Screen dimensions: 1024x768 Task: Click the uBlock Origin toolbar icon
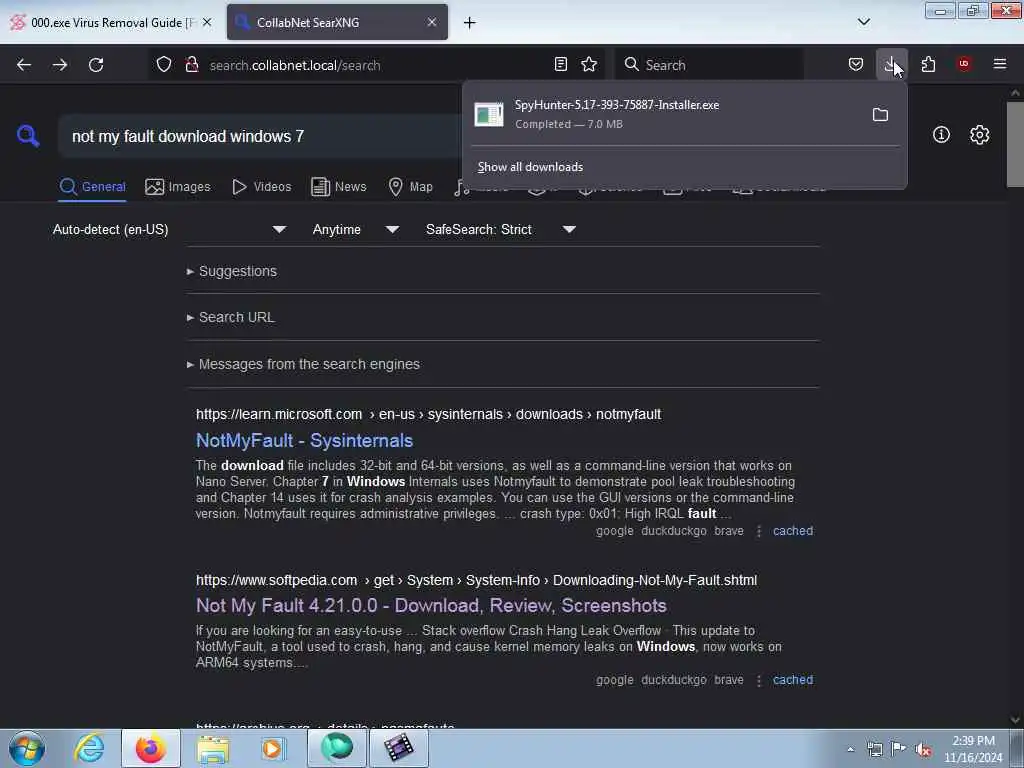964,65
